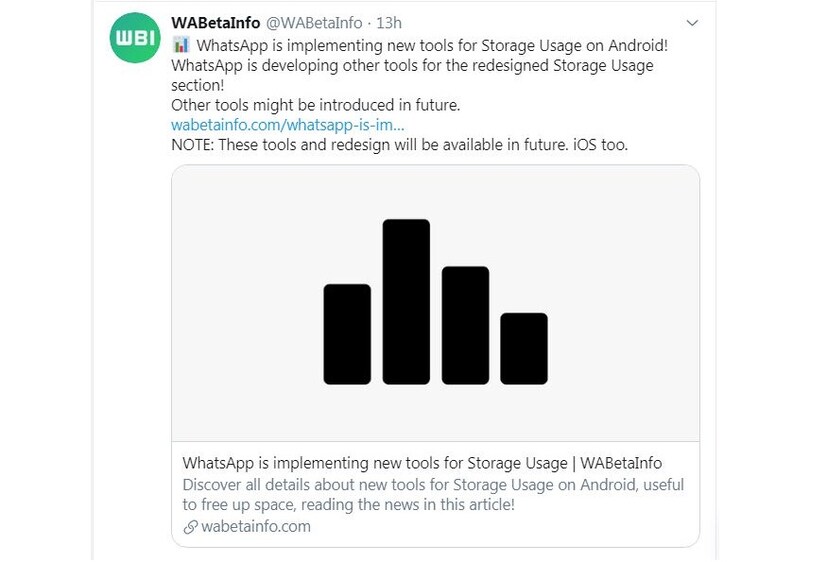Image resolution: width=827 pixels, height=562 pixels.
Task: Open the WABetaInfo display name profile
Action: point(216,23)
